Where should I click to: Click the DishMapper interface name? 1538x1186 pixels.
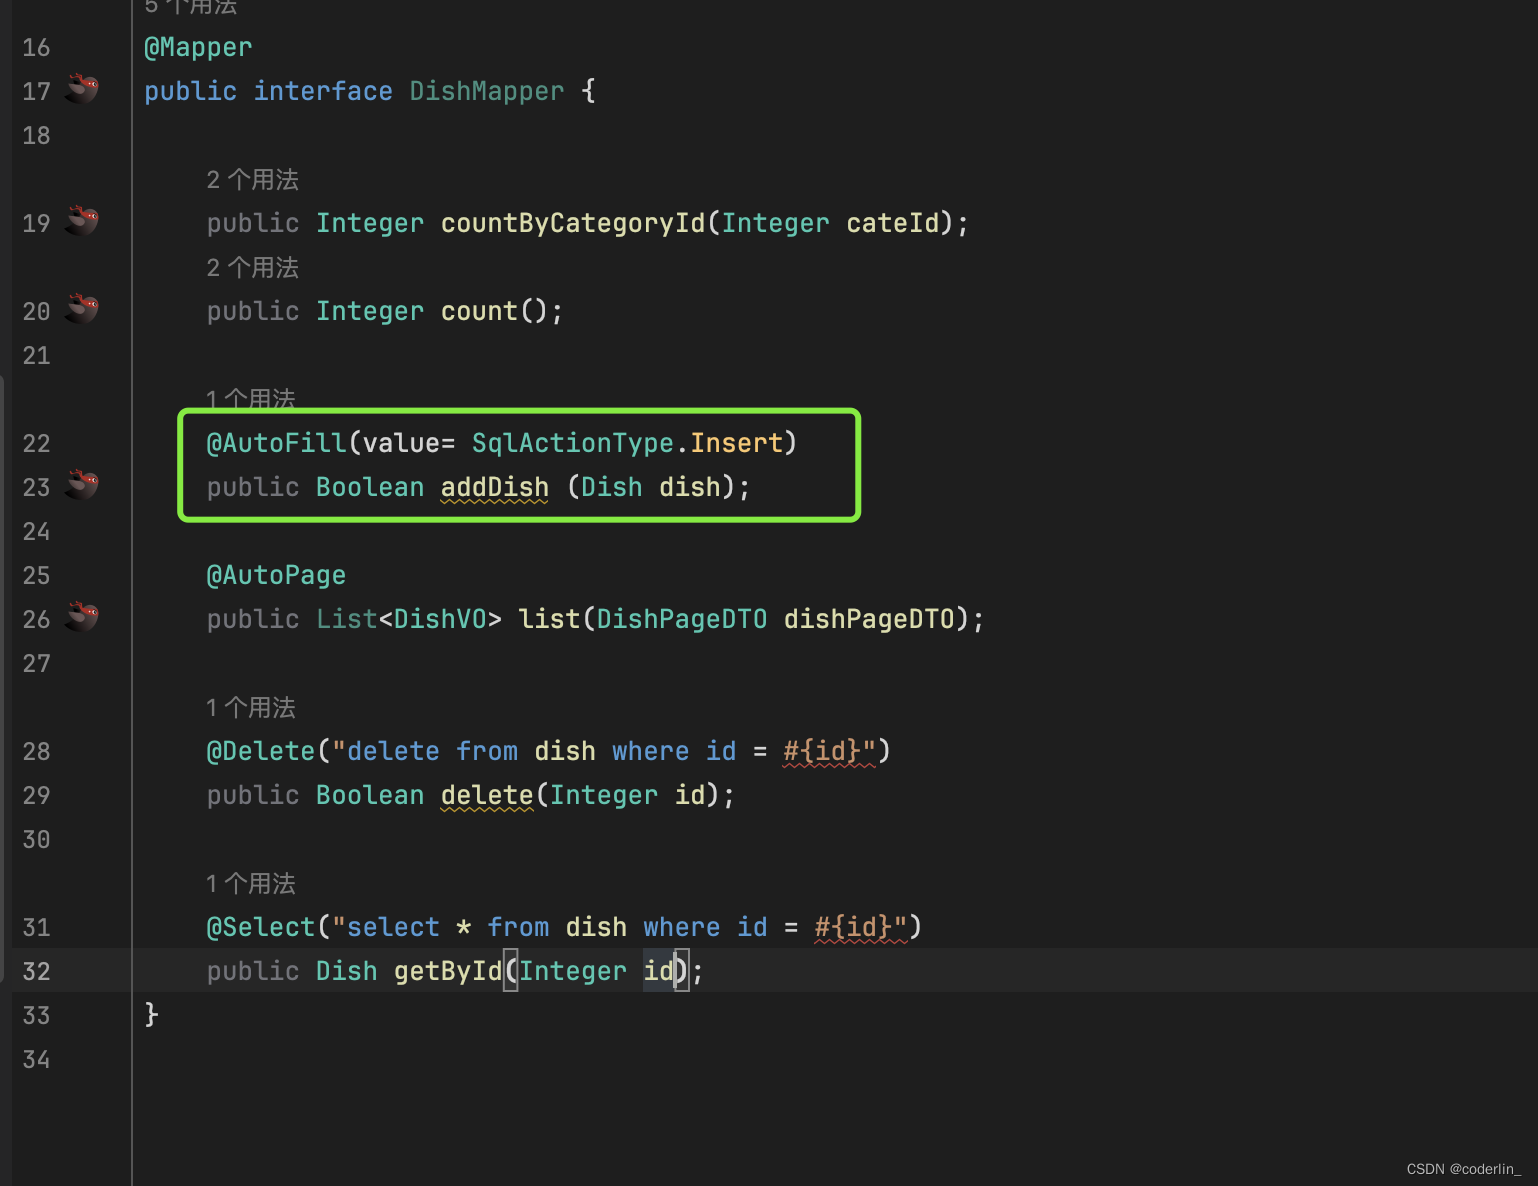pos(487,91)
